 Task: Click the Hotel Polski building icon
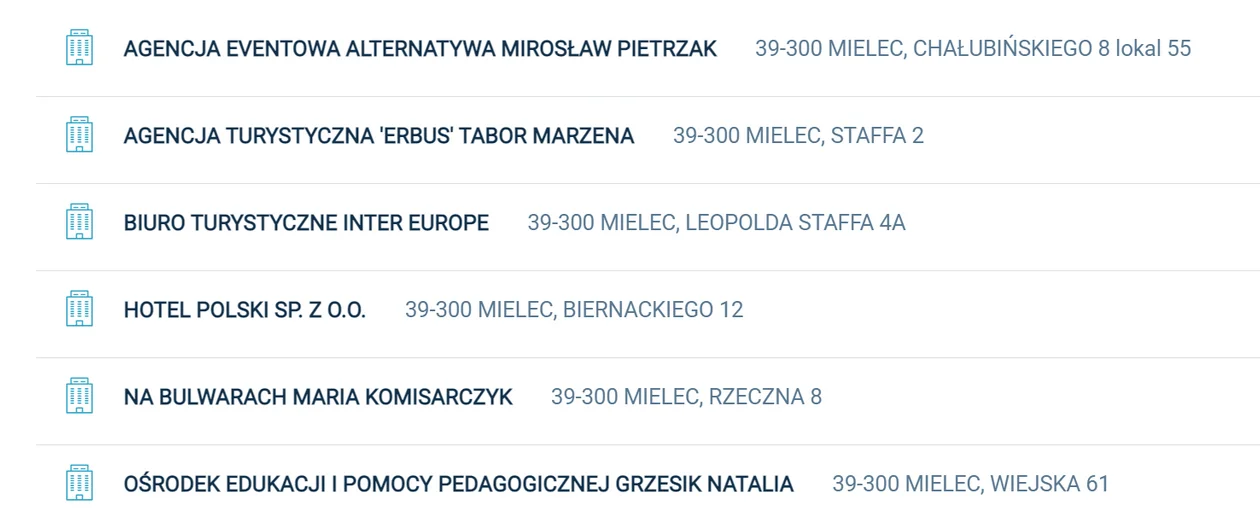79,309
